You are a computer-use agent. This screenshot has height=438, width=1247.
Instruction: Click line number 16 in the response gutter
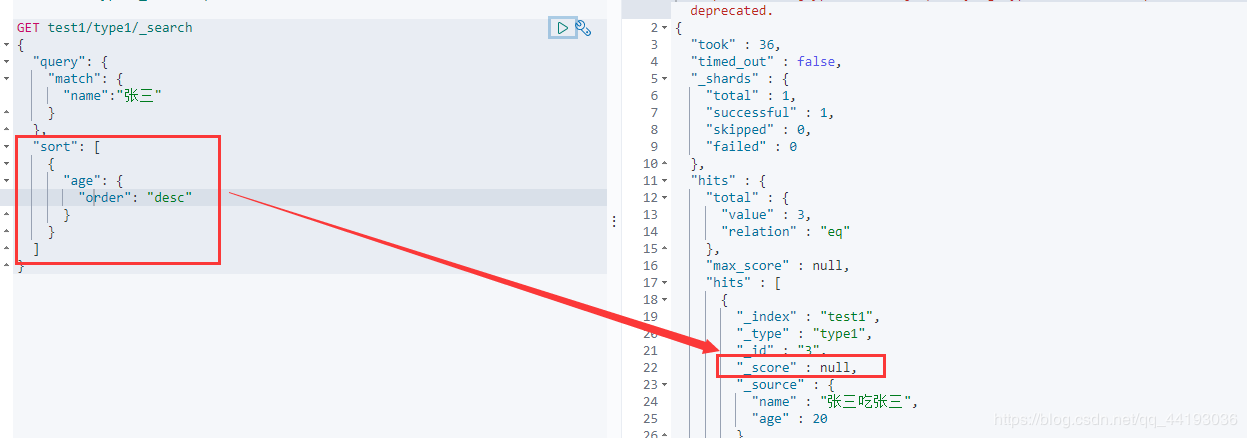[650, 266]
